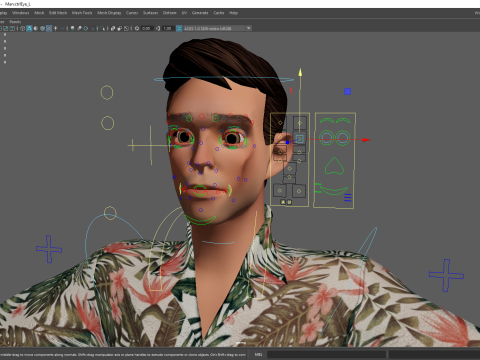Screen dimensions: 480x360
Task: Toggle the Depth of Field icon
Action: click(x=92, y=28)
